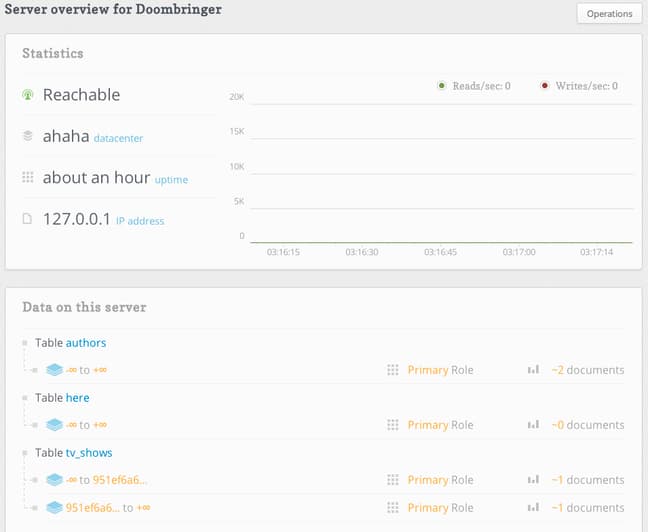This screenshot has height=532, width=648.
Task: Click the '-∞ to 951ef6a6...' shard range
Action: click(107, 480)
